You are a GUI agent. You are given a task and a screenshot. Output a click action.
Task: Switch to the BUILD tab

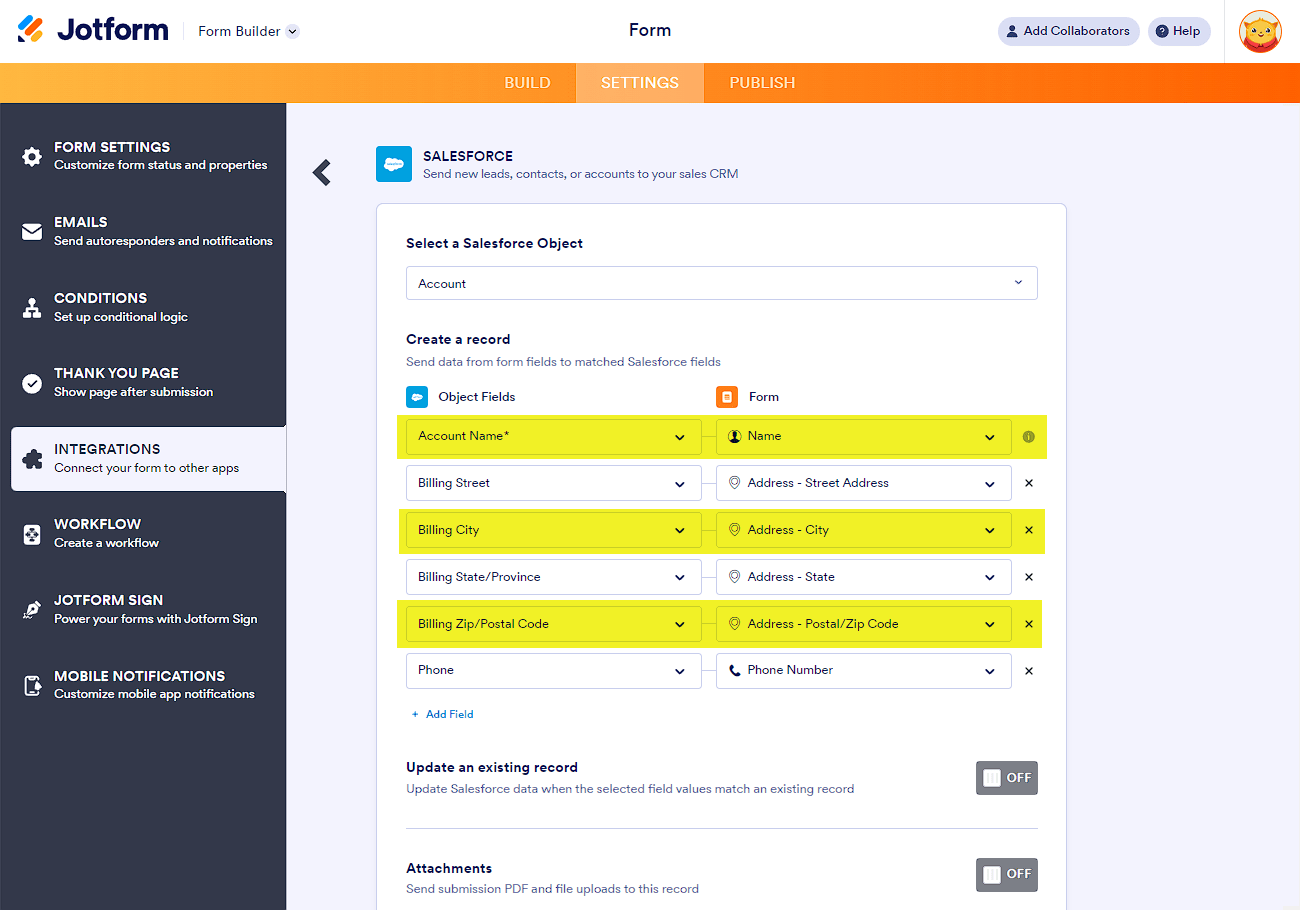(x=527, y=83)
